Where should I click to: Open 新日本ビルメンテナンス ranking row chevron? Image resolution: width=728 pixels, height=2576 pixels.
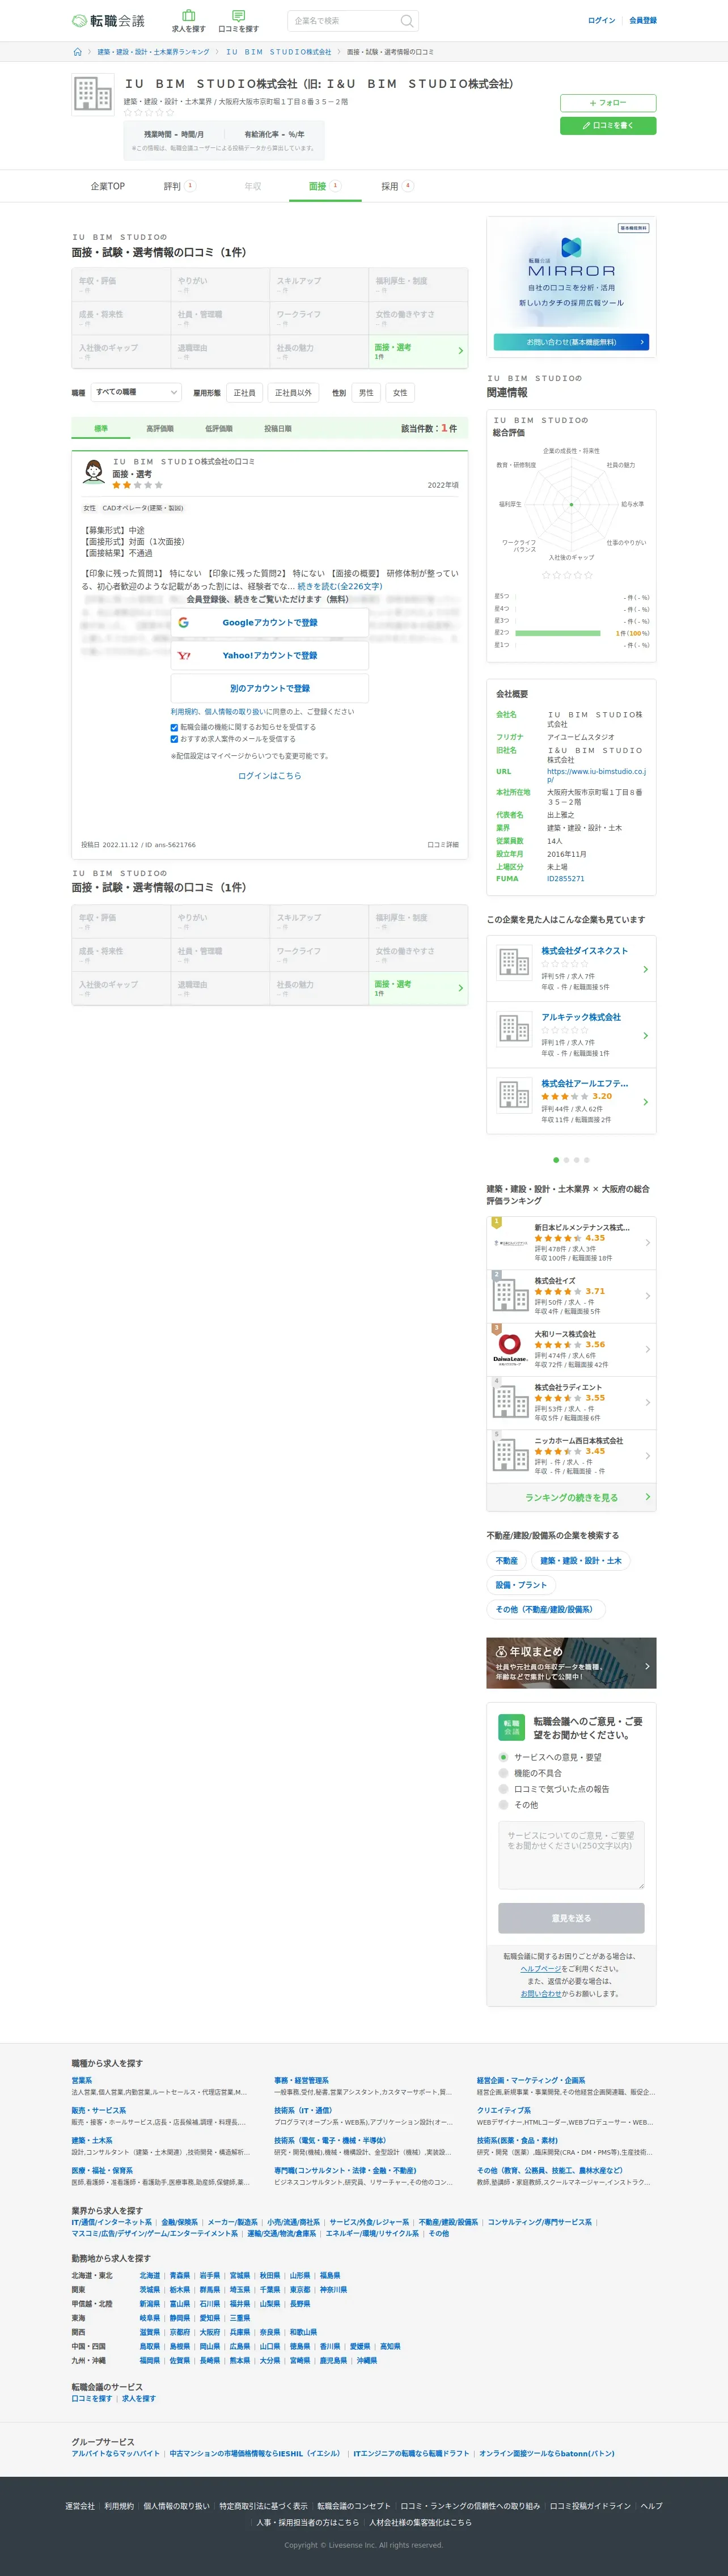(x=647, y=1243)
